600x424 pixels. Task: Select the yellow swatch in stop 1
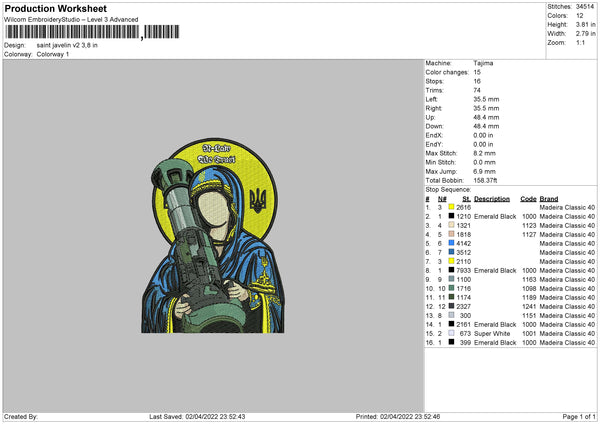(451, 207)
